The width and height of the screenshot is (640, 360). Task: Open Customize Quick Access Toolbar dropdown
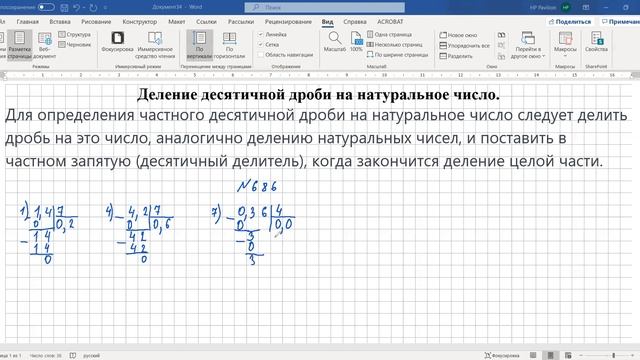point(105,7)
